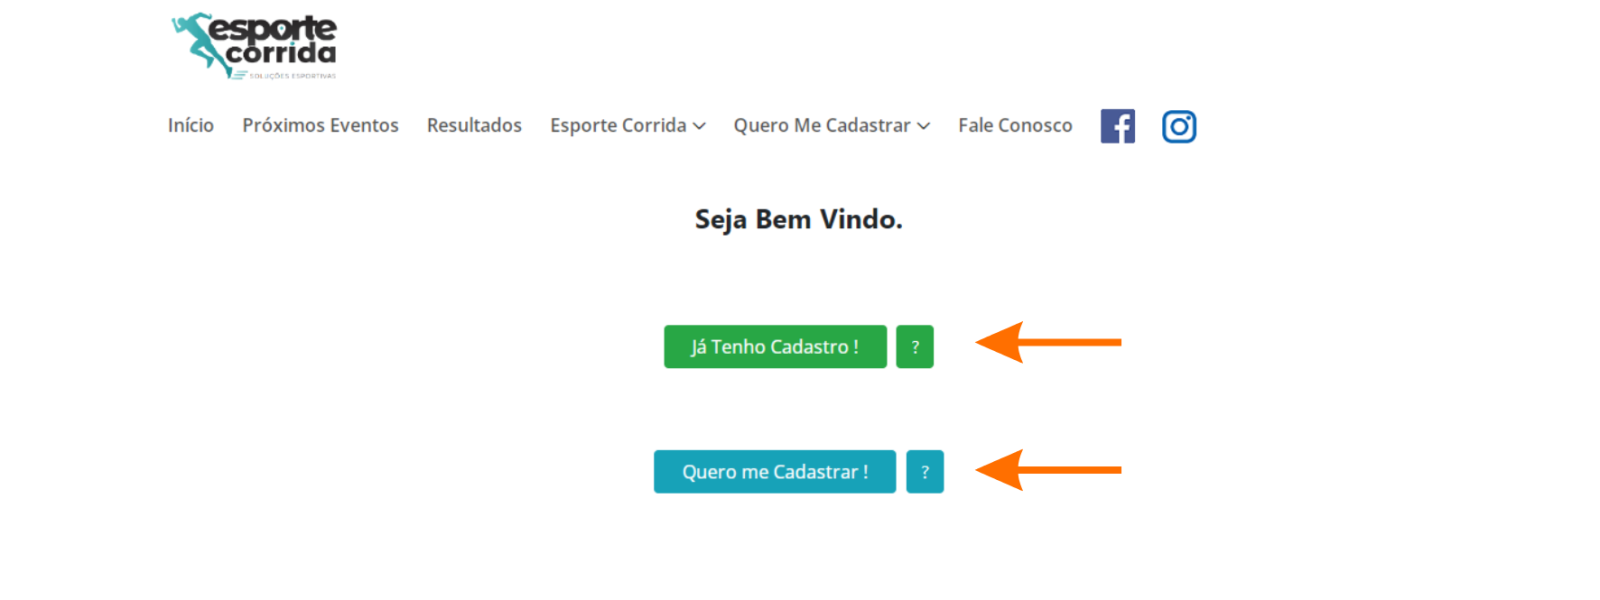Open the Fale Conosco page
Screen dimensions: 1600x600
1015,126
